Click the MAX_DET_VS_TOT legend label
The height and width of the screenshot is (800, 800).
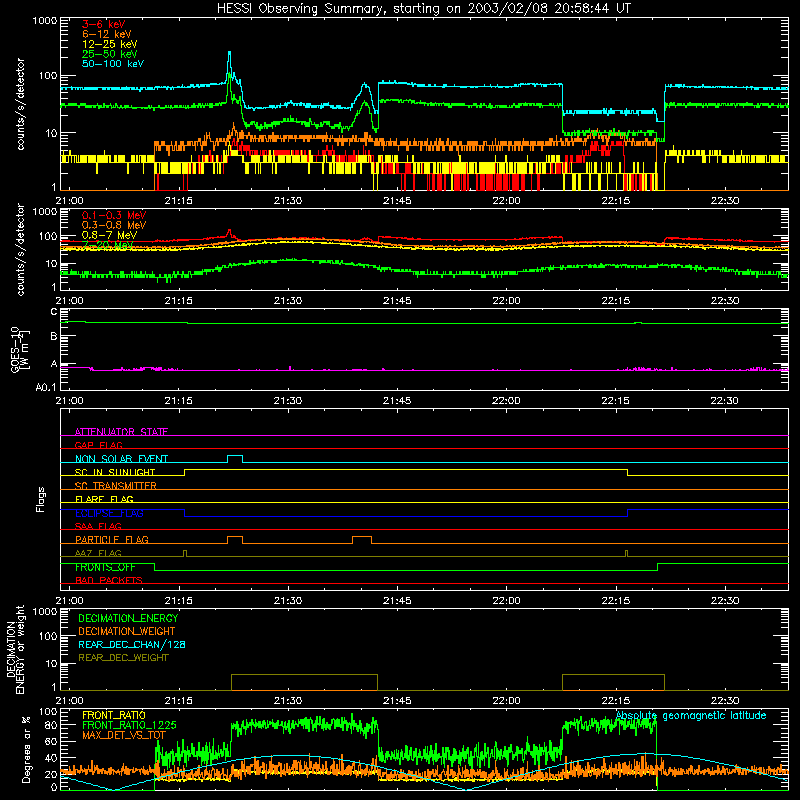point(124,735)
